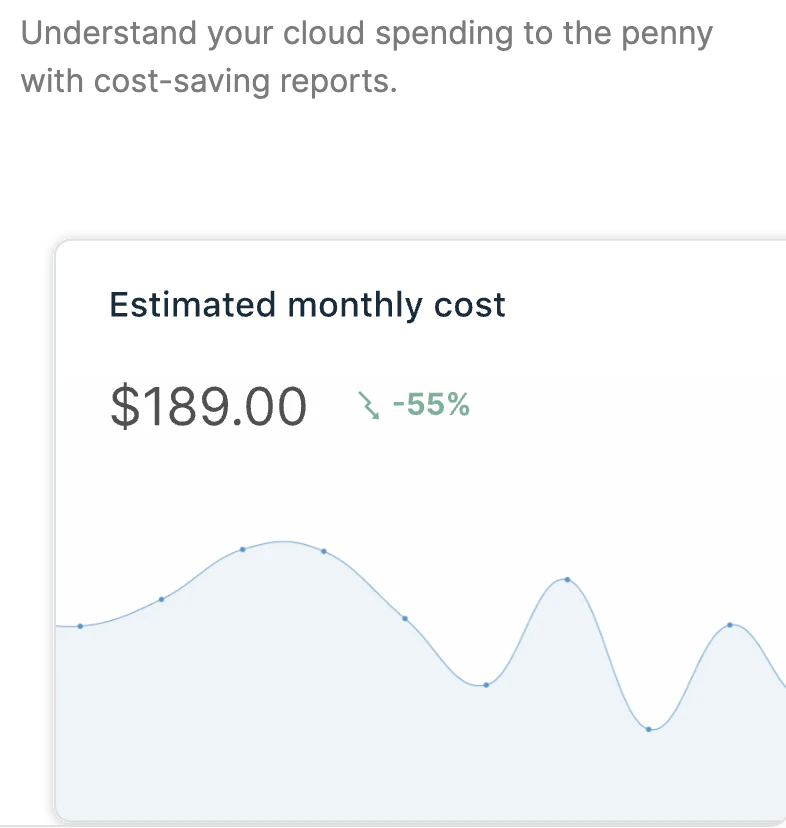Viewport: 786px width, 828px height.
Task: Click the shaded area beneath the chart line
Action: 300,720
